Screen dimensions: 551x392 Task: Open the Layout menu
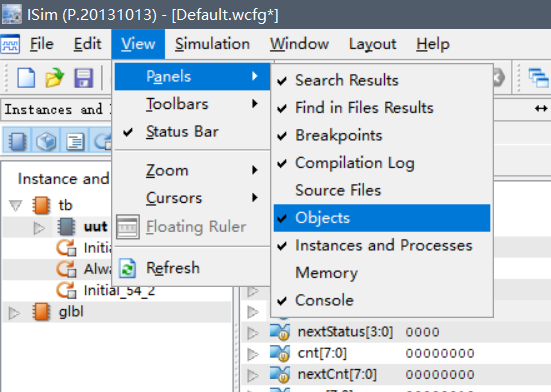click(x=372, y=44)
